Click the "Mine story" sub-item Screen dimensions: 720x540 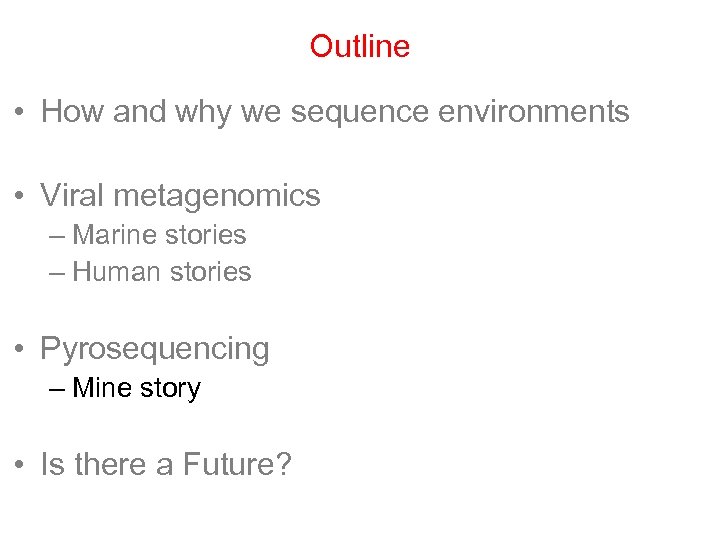[x=137, y=388]
